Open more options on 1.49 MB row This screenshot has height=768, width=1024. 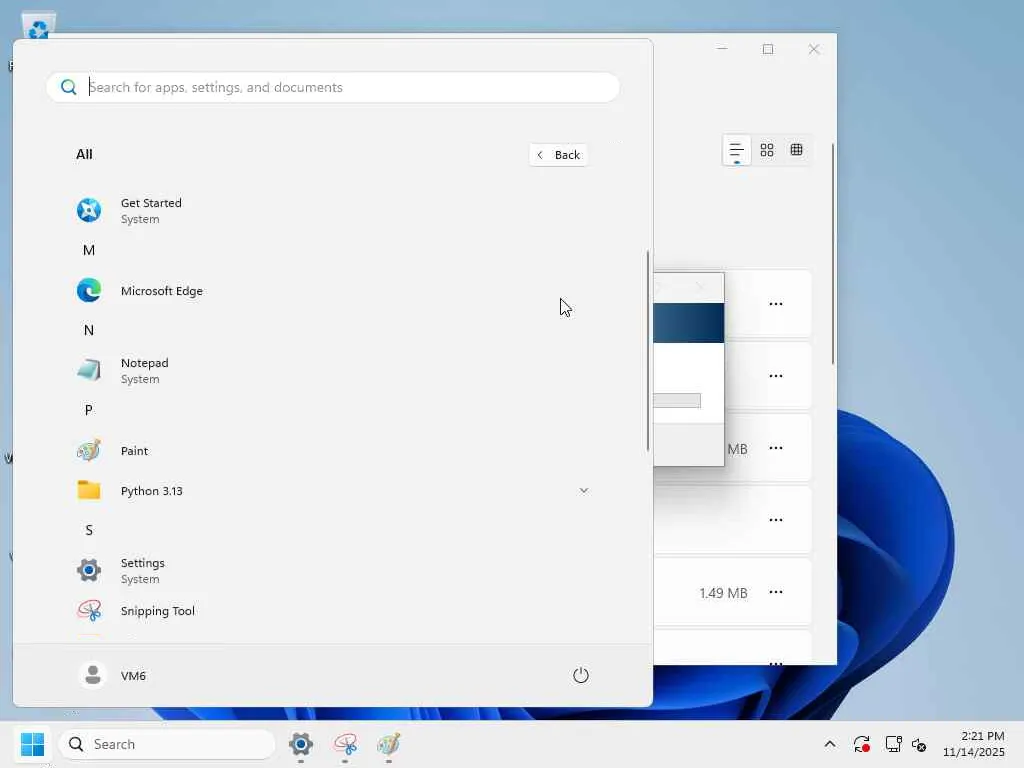pyautogui.click(x=776, y=592)
